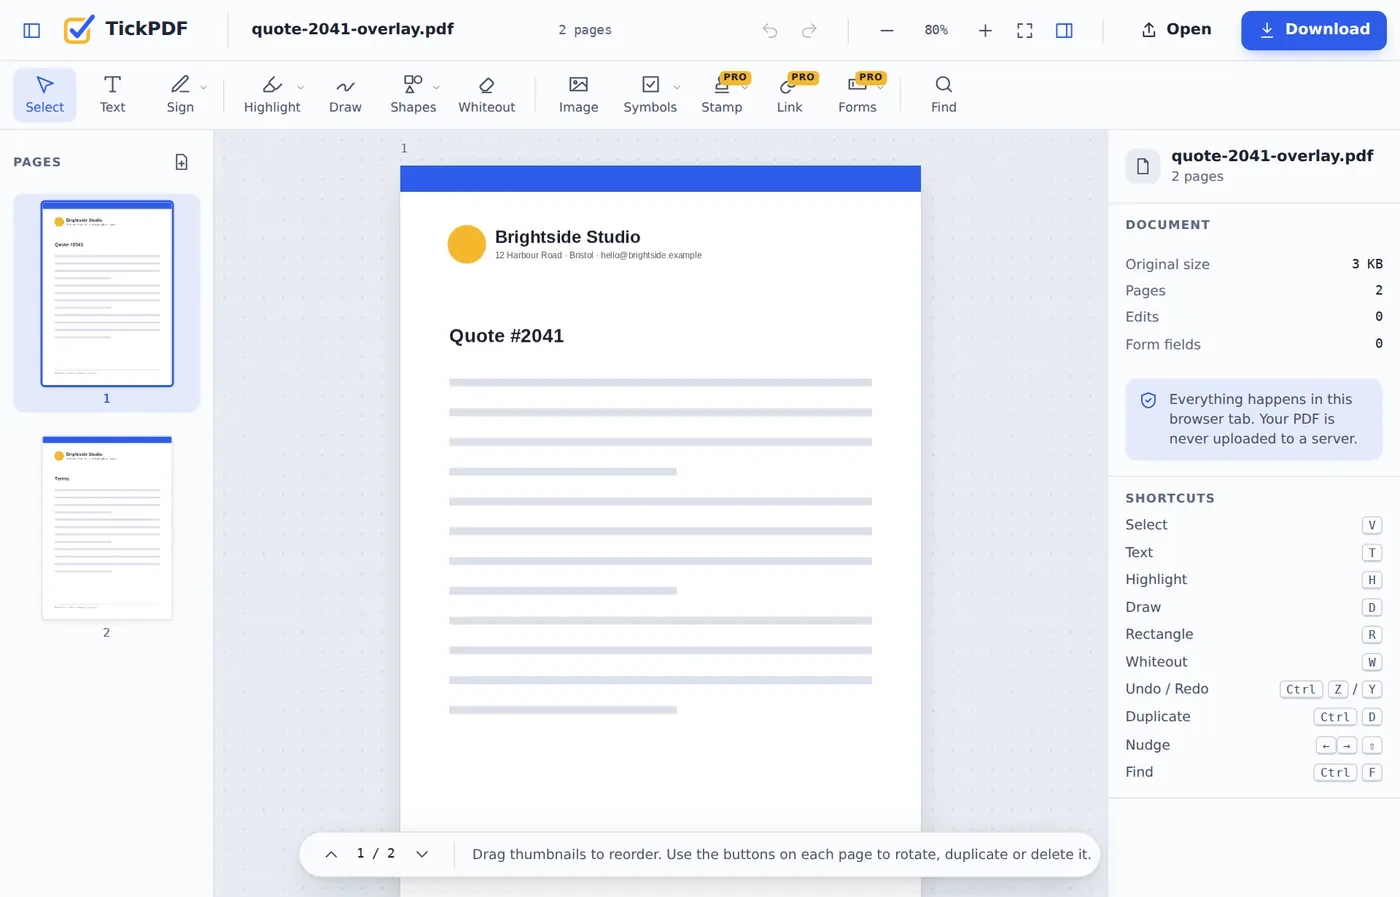Click the Highlight shortcut H key
This screenshot has width=1400, height=897.
(x=1372, y=580)
